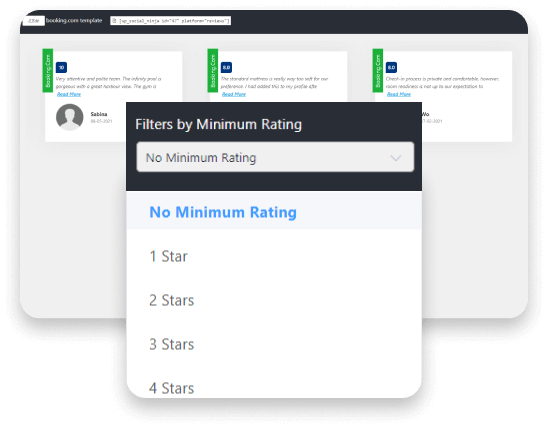
Task: Open Read More on the mattress review
Action: [234, 94]
